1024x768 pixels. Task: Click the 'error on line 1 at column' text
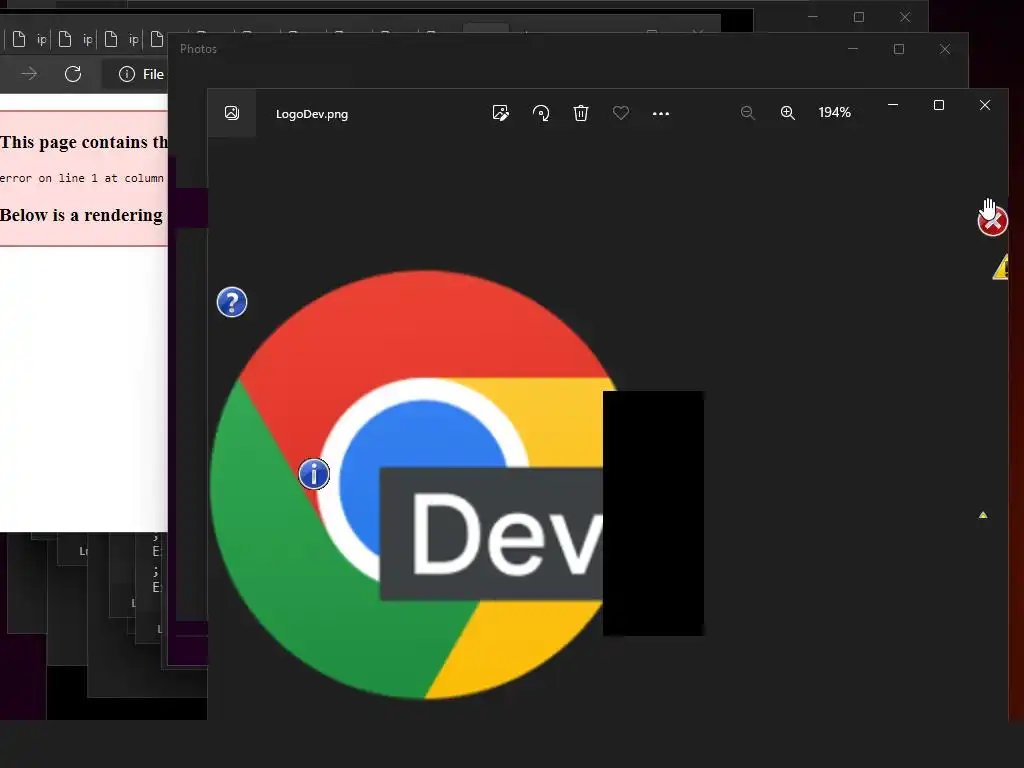tap(82, 178)
